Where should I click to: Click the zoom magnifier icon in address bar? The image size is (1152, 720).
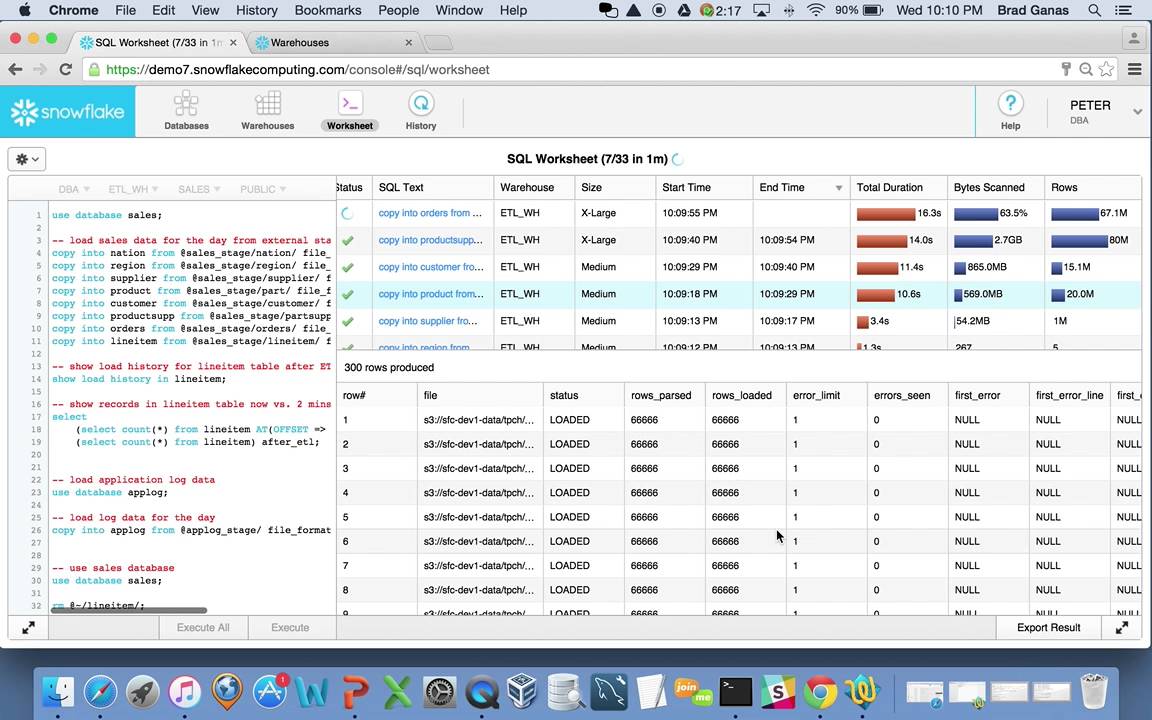click(1086, 69)
